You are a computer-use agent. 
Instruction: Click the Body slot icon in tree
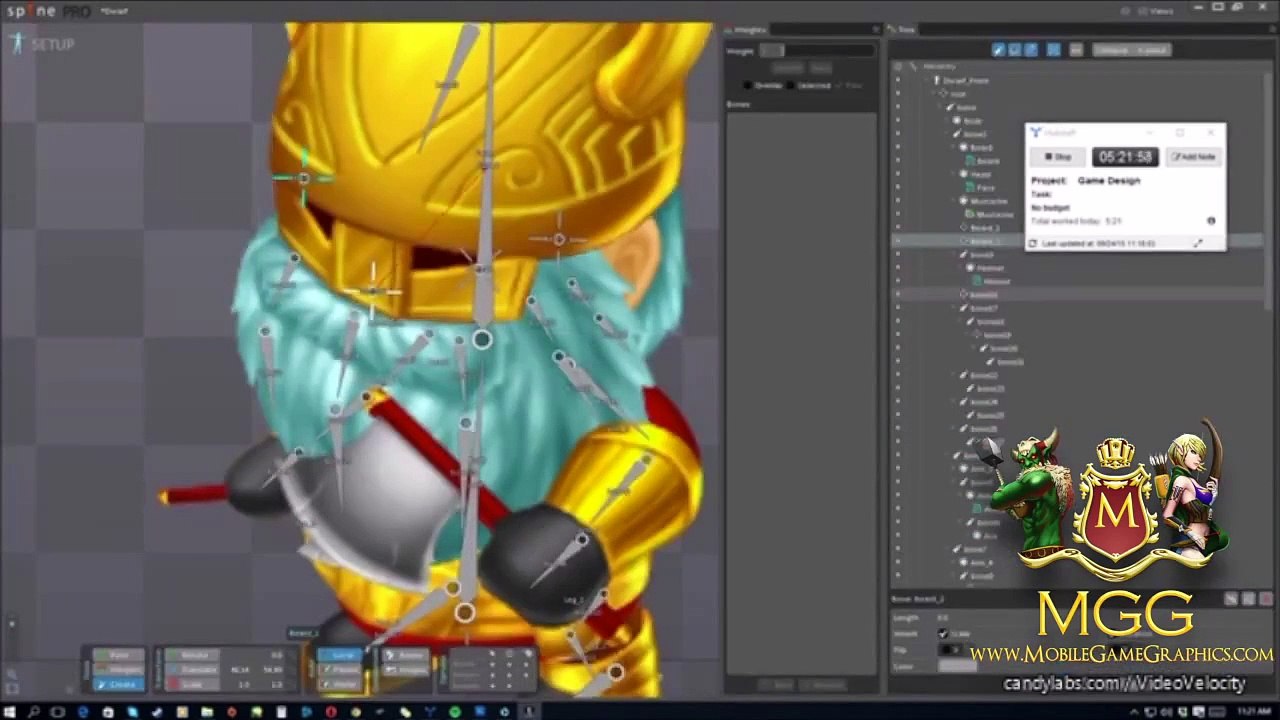coord(957,120)
